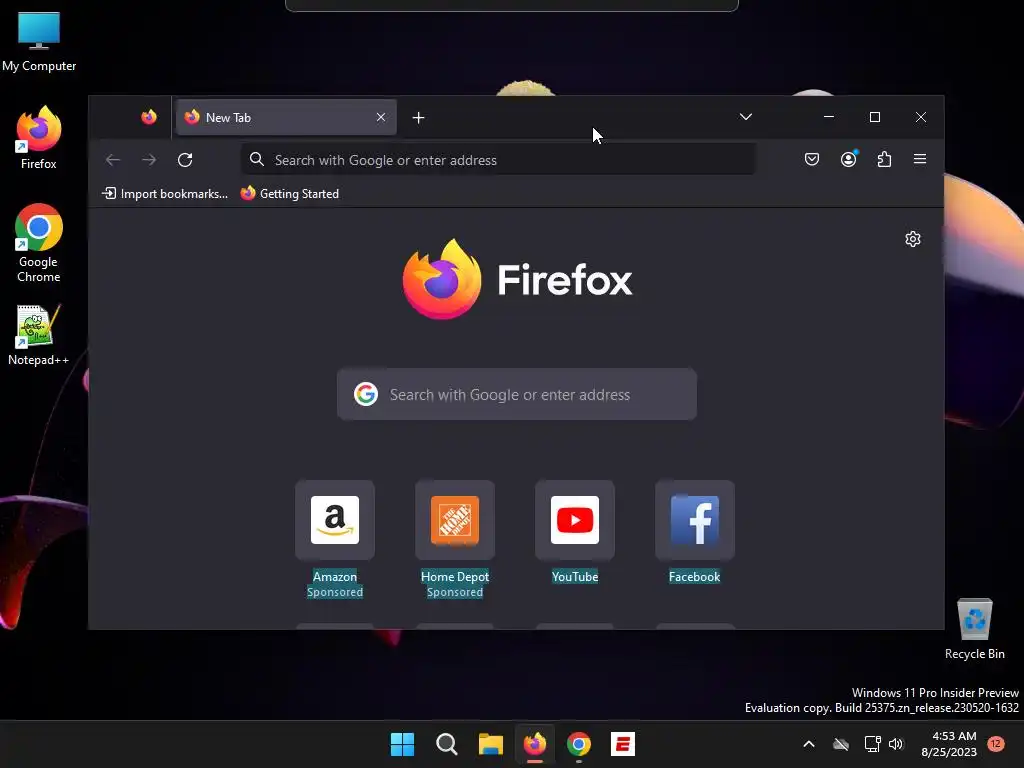Image resolution: width=1024 pixels, height=768 pixels.
Task: Select the Google Chrome desktop shortcut
Action: (39, 242)
